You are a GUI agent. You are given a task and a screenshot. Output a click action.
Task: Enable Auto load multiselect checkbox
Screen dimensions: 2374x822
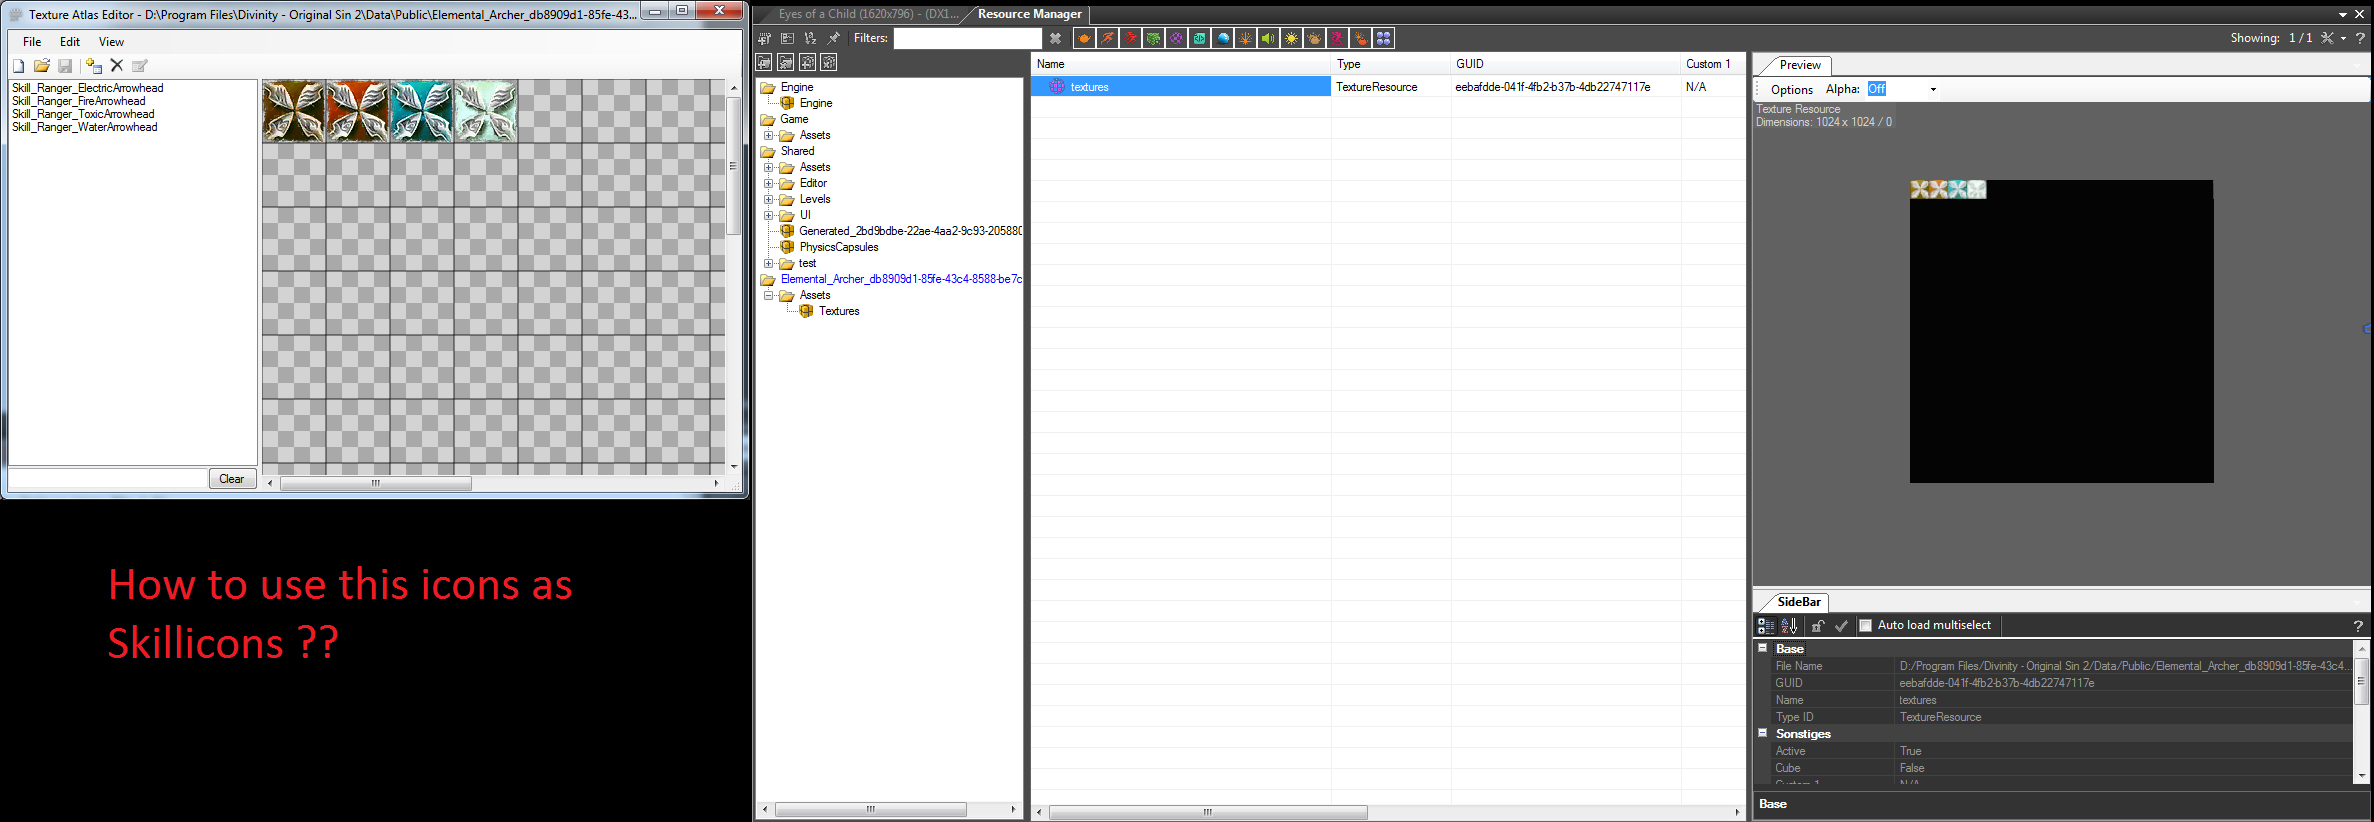coord(1865,626)
